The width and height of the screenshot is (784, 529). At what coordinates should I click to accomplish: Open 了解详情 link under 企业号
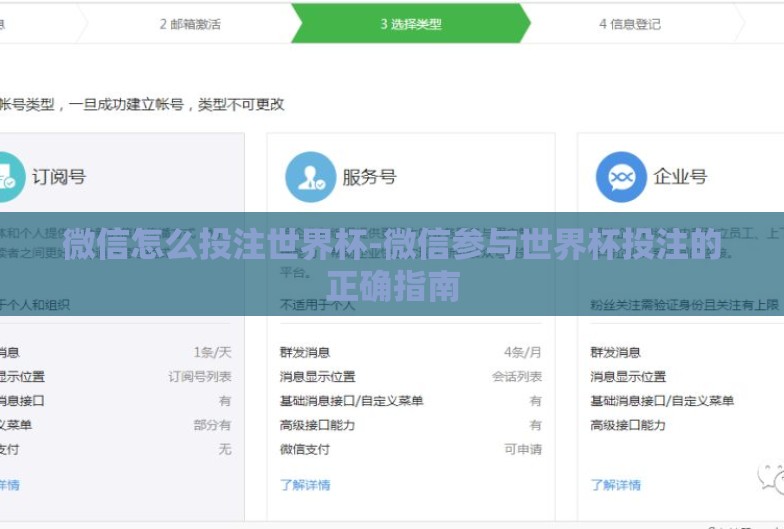coord(616,485)
